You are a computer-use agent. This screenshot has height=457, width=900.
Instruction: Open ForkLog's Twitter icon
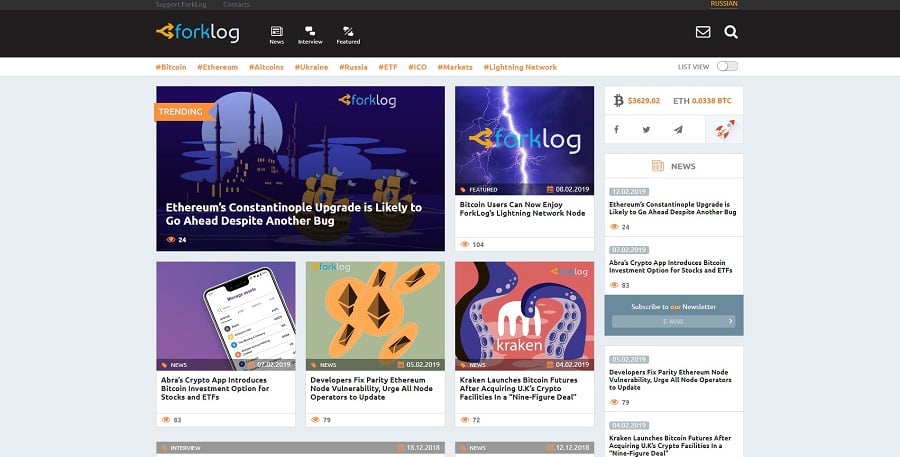click(646, 129)
